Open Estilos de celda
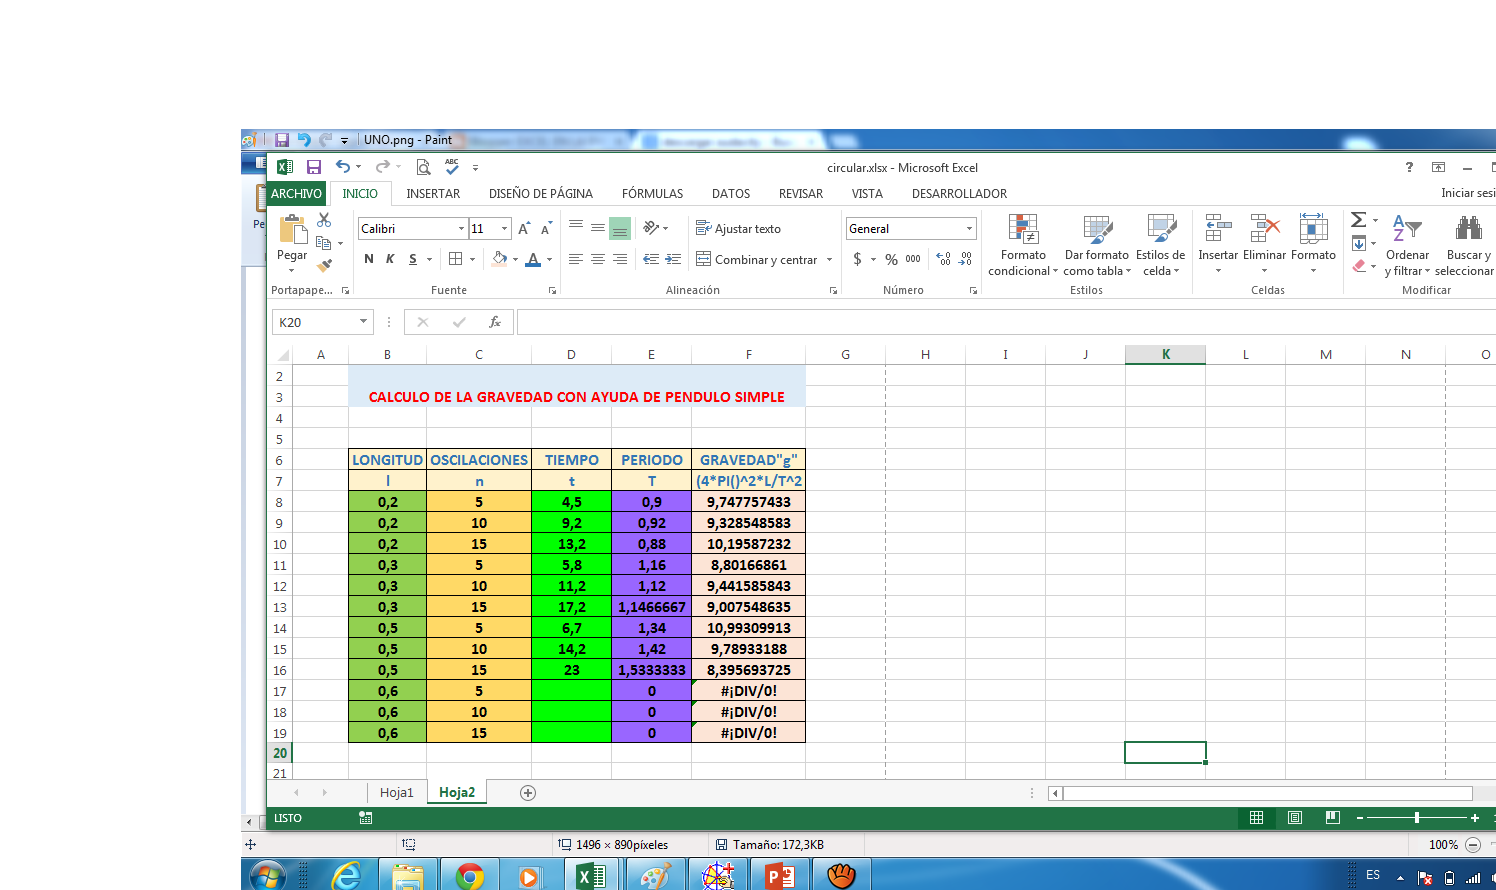1496x890 pixels. coord(1160,245)
